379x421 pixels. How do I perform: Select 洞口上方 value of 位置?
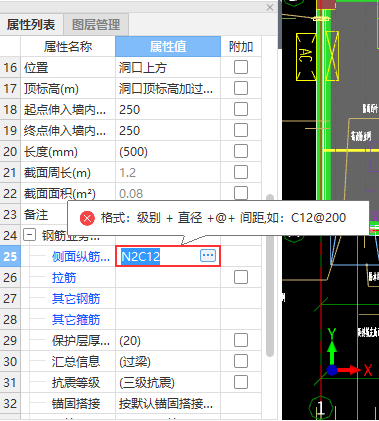point(168,68)
